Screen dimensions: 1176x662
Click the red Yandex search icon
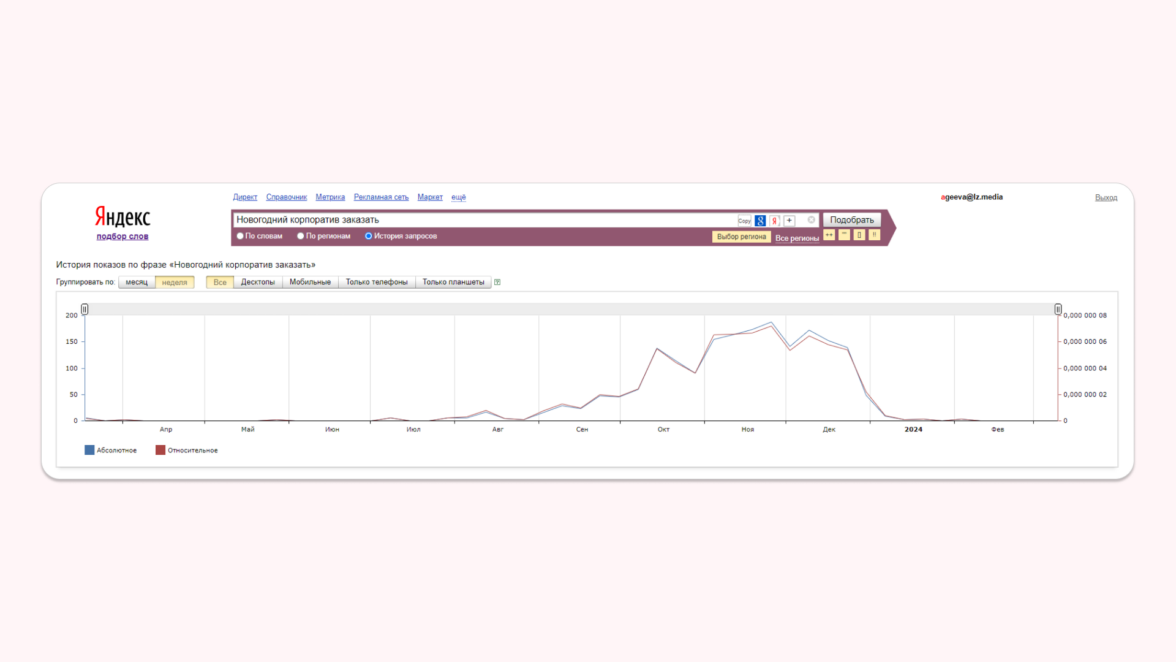(x=774, y=221)
